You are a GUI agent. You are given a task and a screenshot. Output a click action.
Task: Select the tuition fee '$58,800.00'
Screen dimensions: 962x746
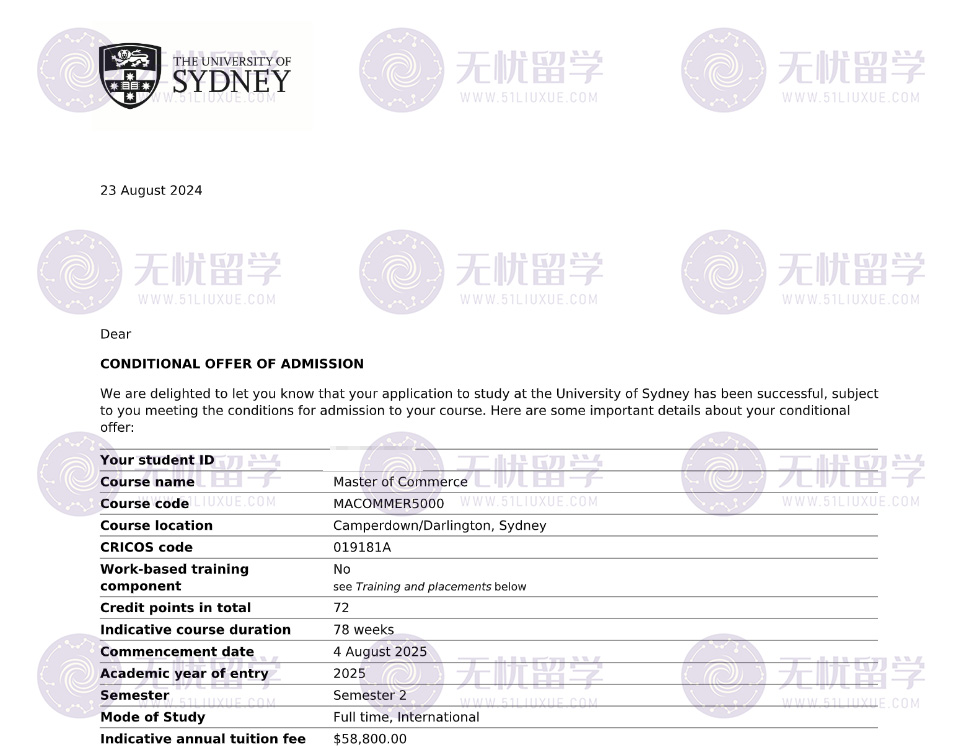(x=370, y=739)
